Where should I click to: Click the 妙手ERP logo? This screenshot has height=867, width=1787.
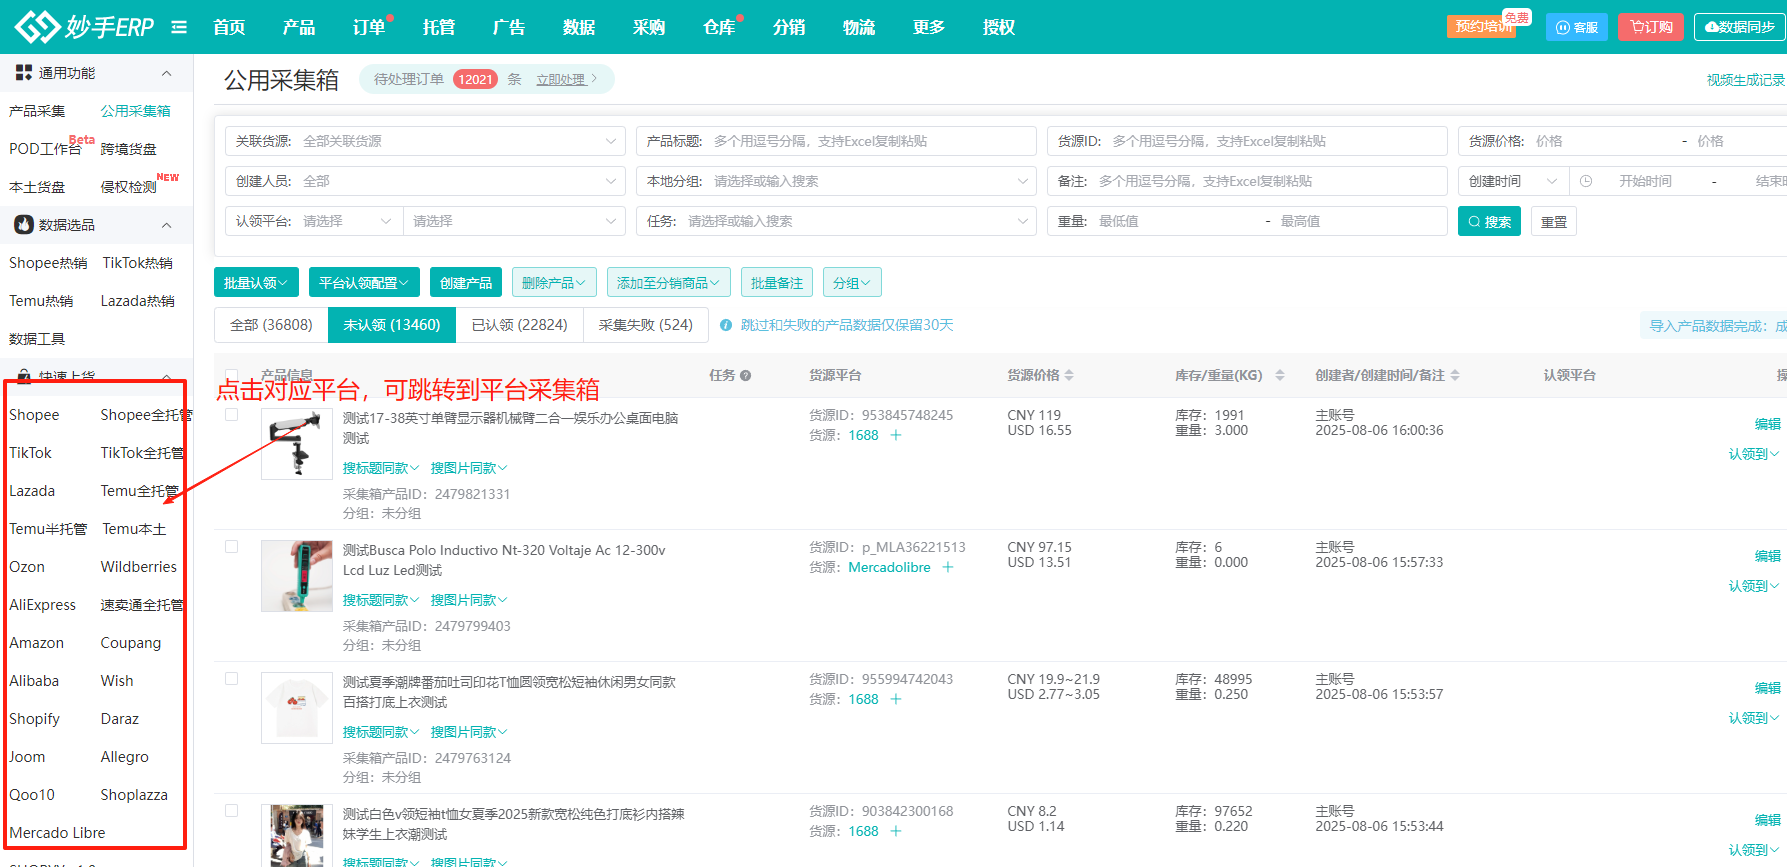click(85, 27)
